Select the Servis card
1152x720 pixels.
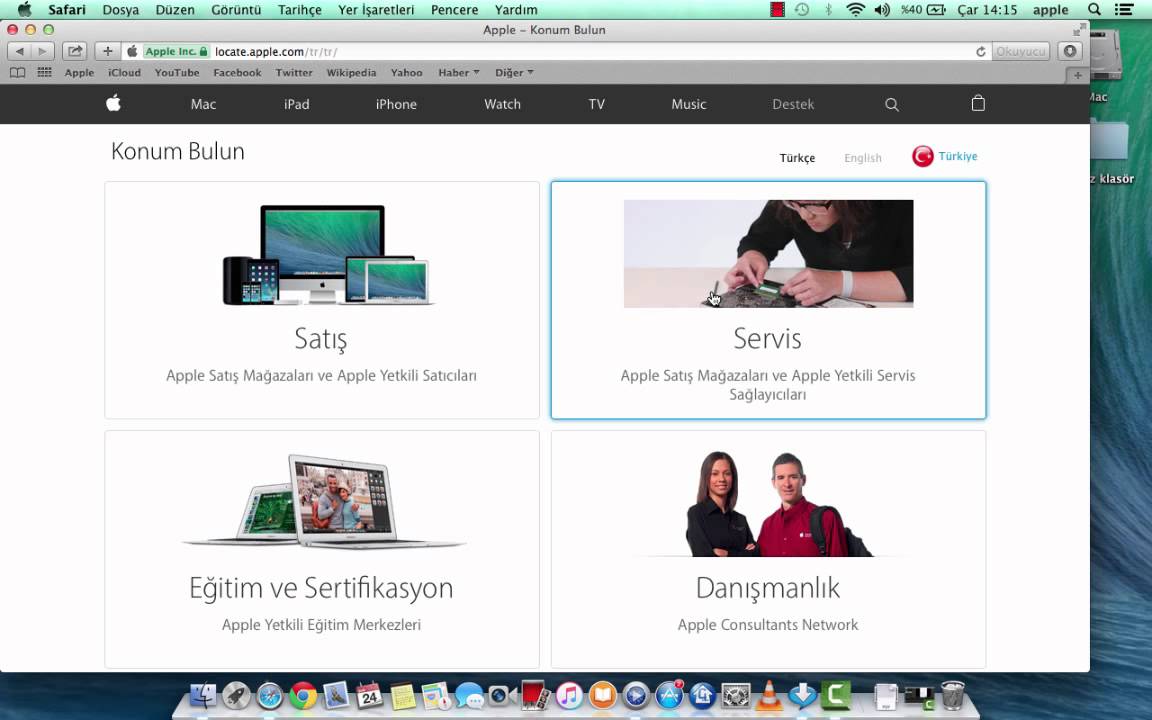[768, 300]
